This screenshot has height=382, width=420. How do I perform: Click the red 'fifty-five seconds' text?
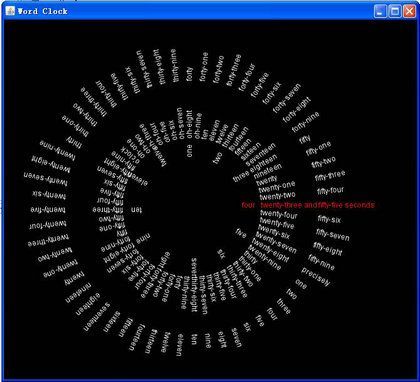346,205
